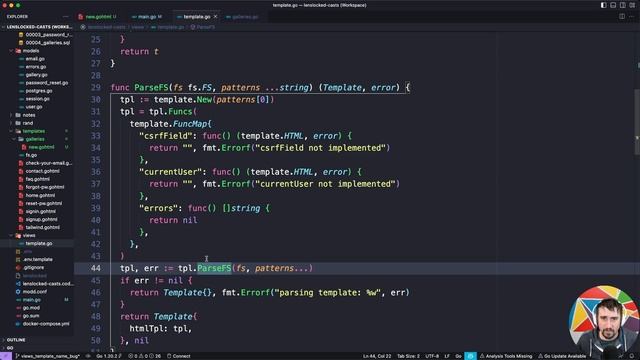This screenshot has width=640, height=360.
Task: Expand the GO section
Action: [x=10, y=348]
